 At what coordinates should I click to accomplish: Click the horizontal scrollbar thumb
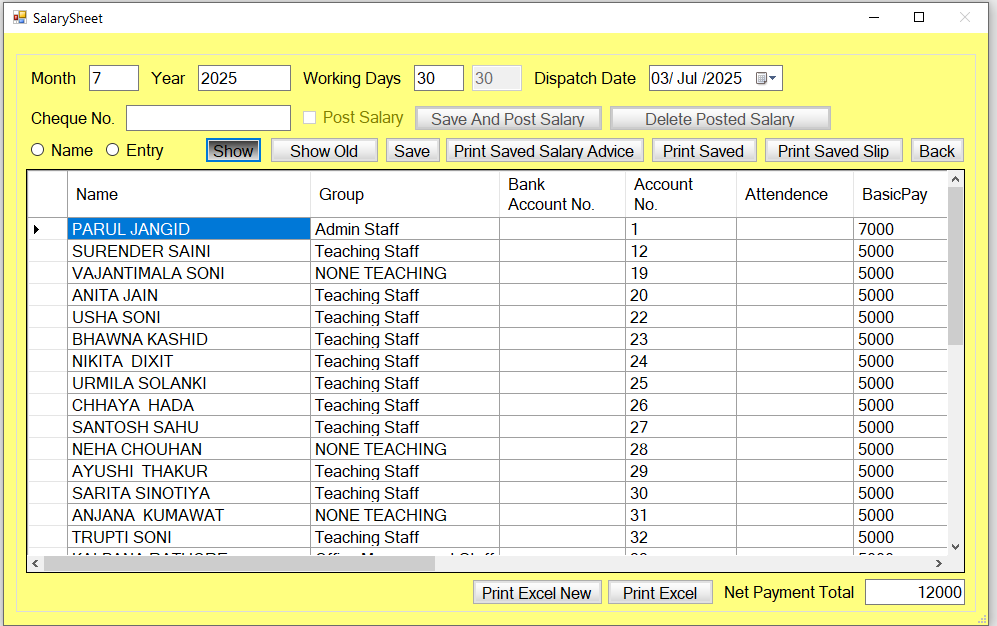(x=240, y=563)
